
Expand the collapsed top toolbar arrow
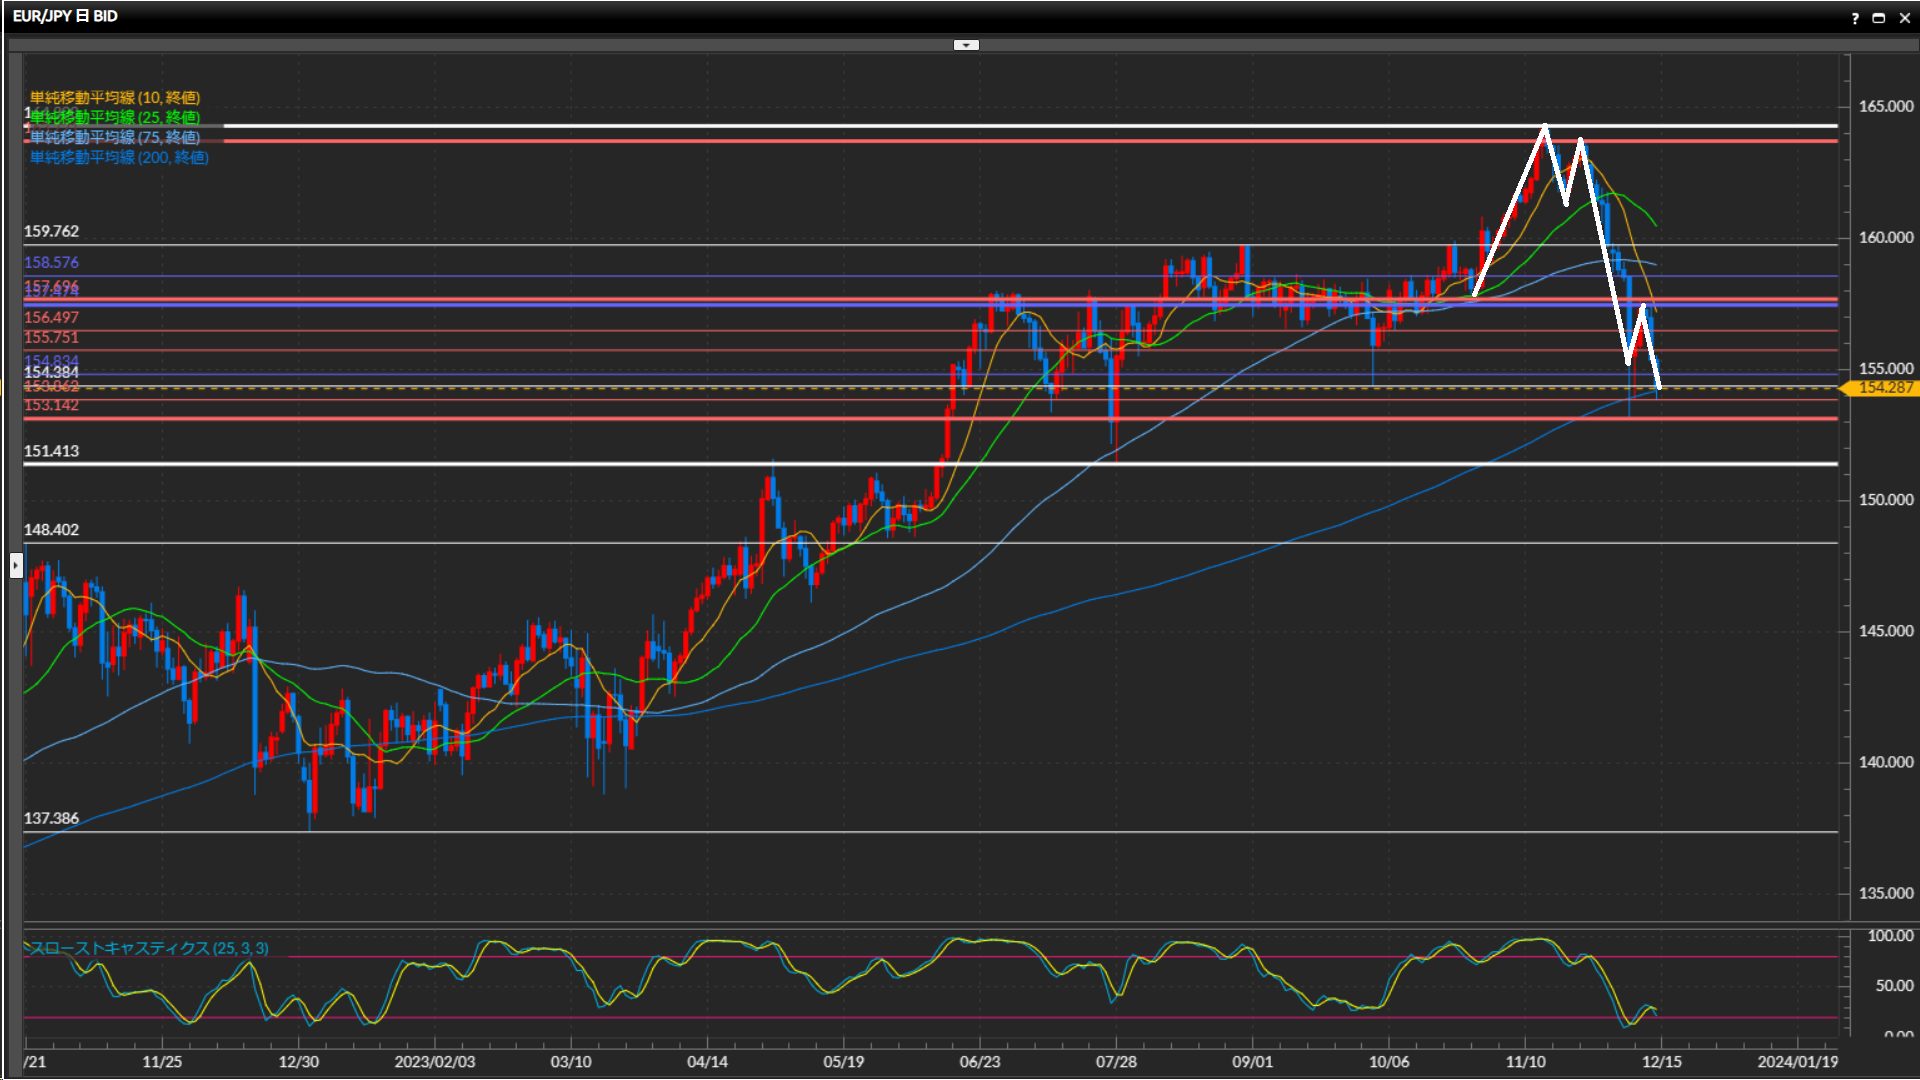click(966, 45)
